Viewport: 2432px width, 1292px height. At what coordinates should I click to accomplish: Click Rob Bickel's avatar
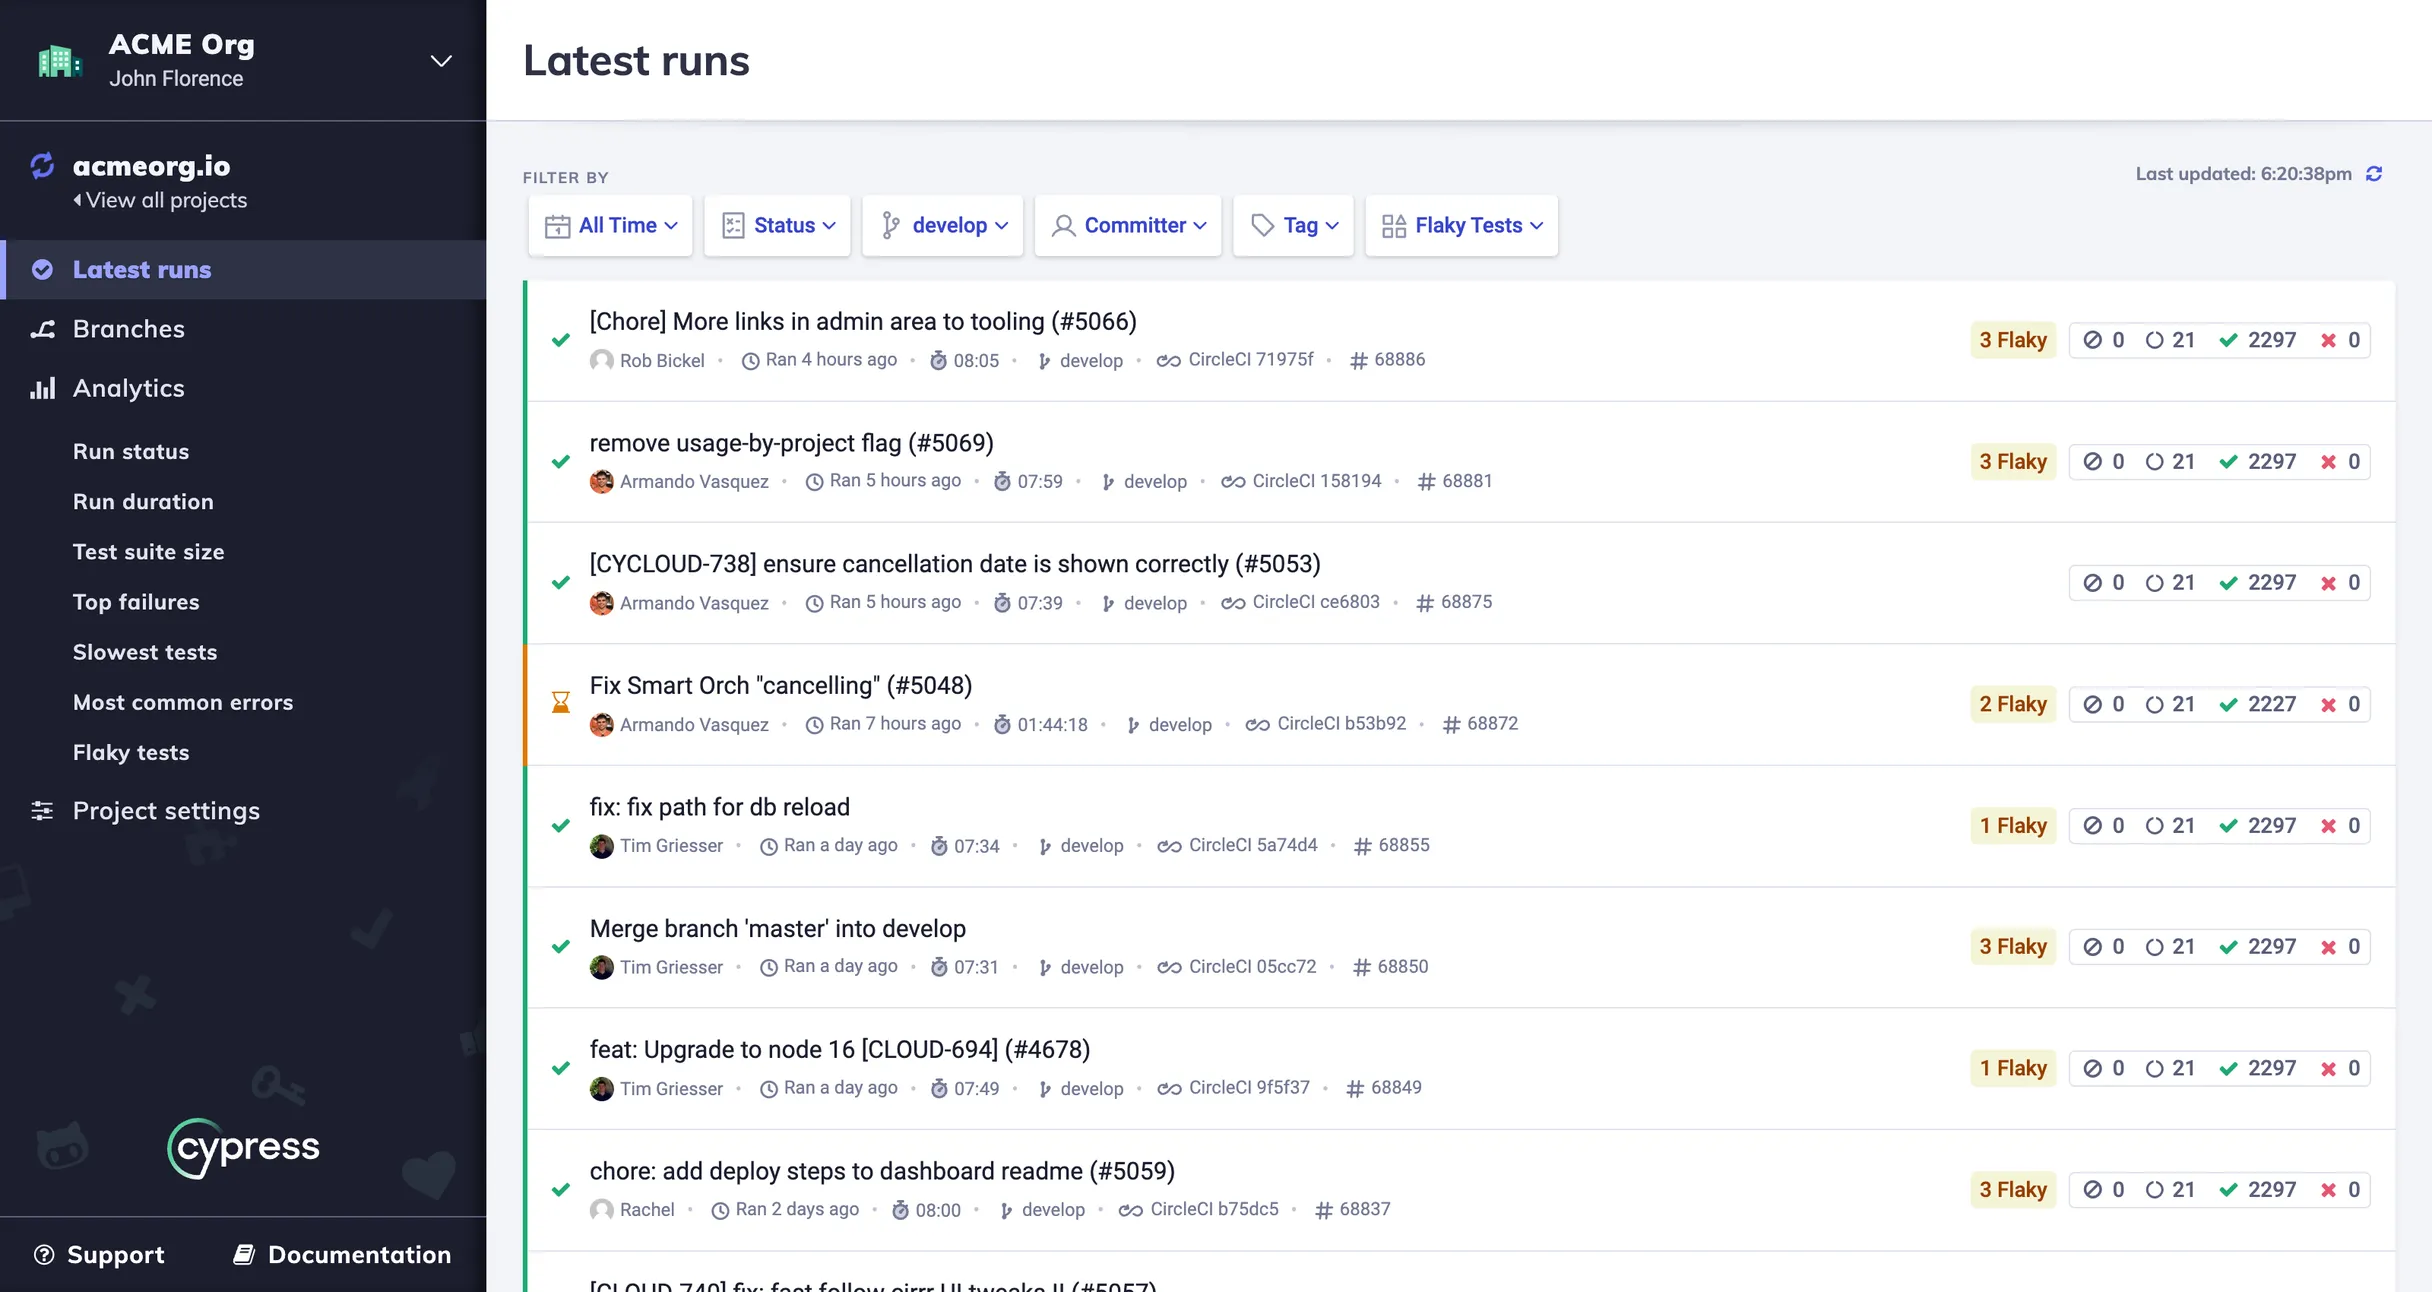pyautogui.click(x=601, y=360)
